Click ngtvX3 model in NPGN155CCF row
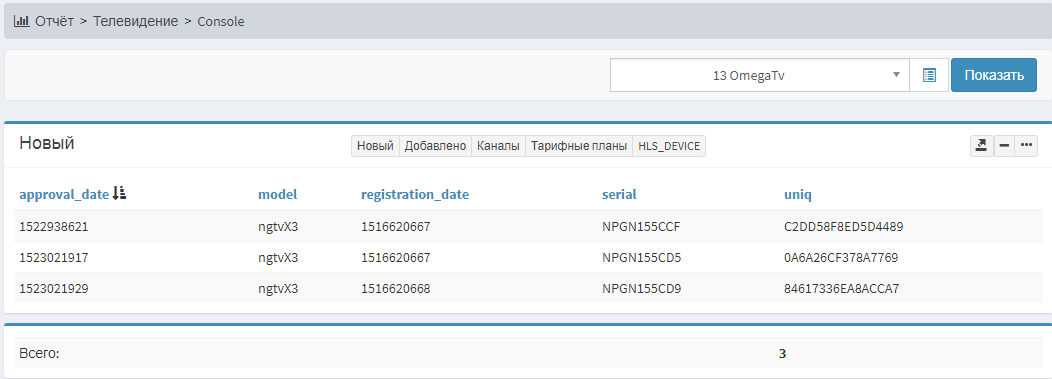 pos(278,227)
